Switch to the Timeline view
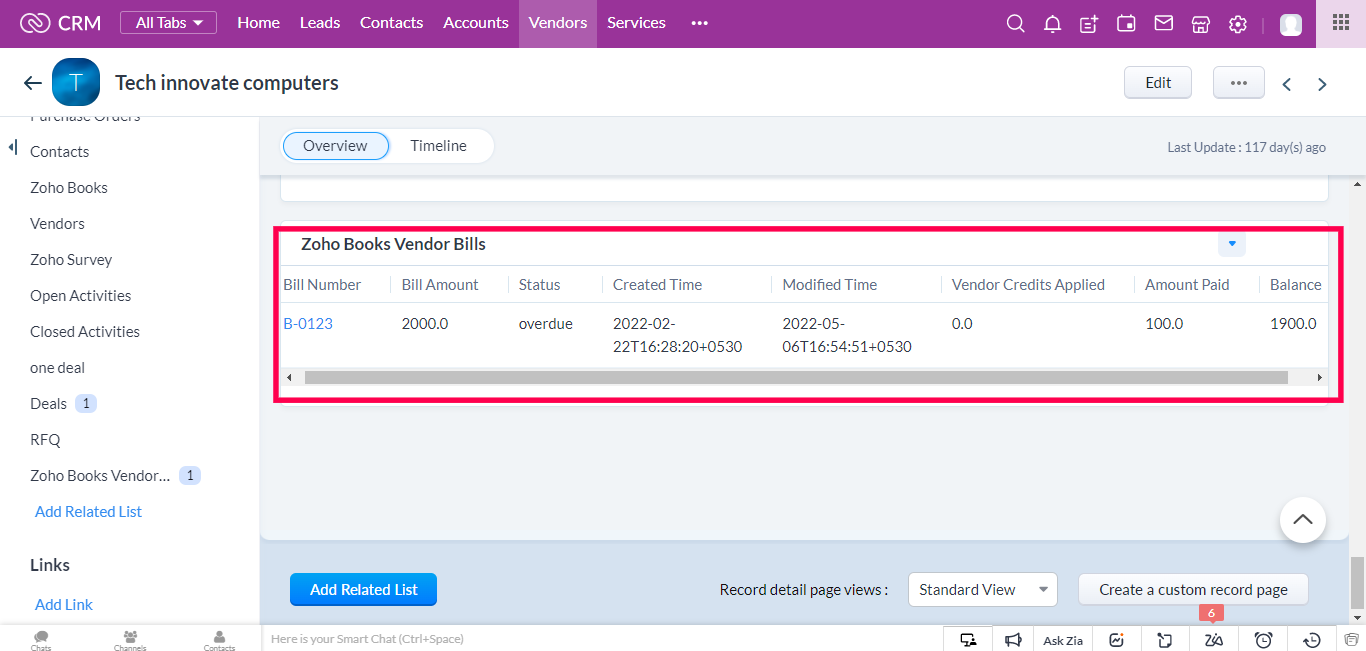 click(438, 146)
